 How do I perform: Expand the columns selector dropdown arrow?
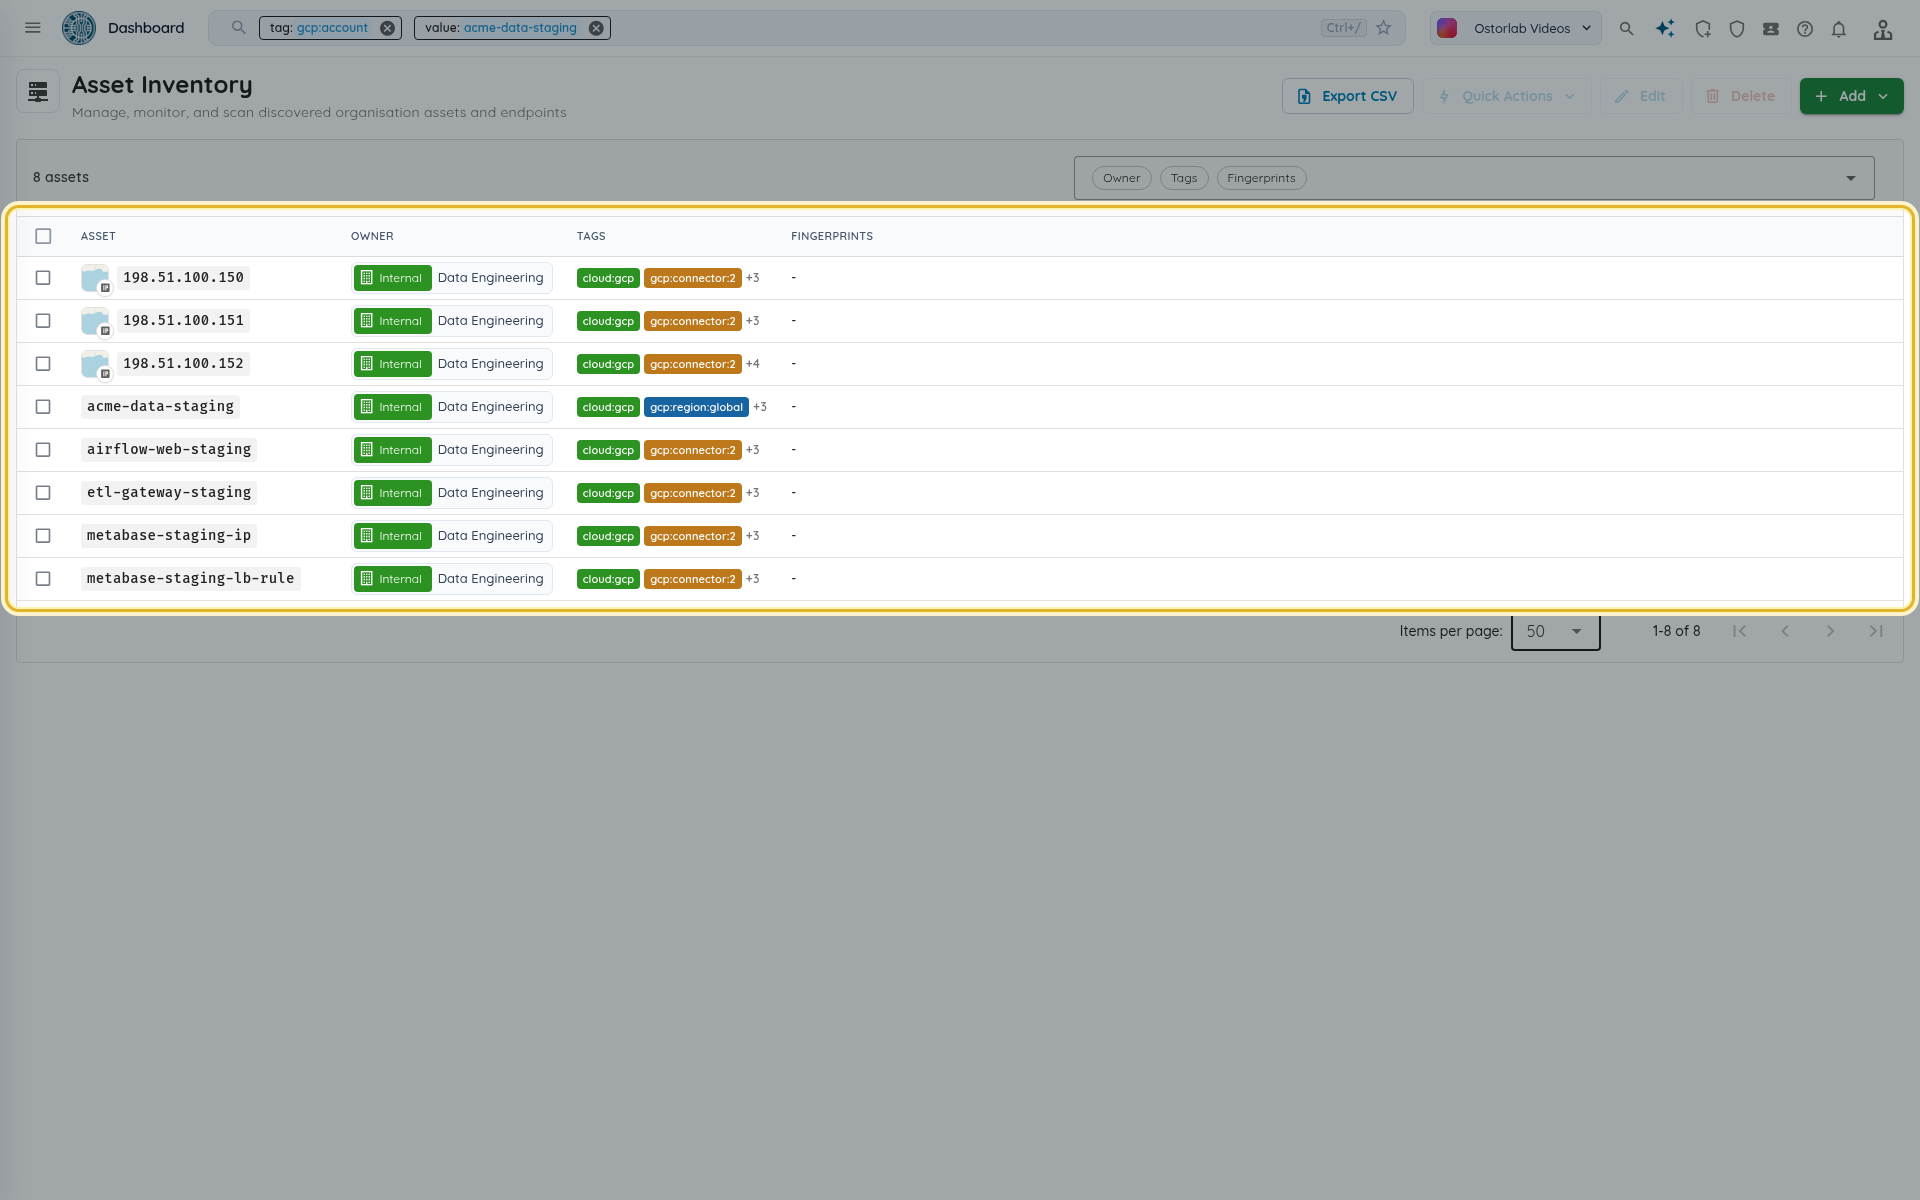tap(1850, 178)
